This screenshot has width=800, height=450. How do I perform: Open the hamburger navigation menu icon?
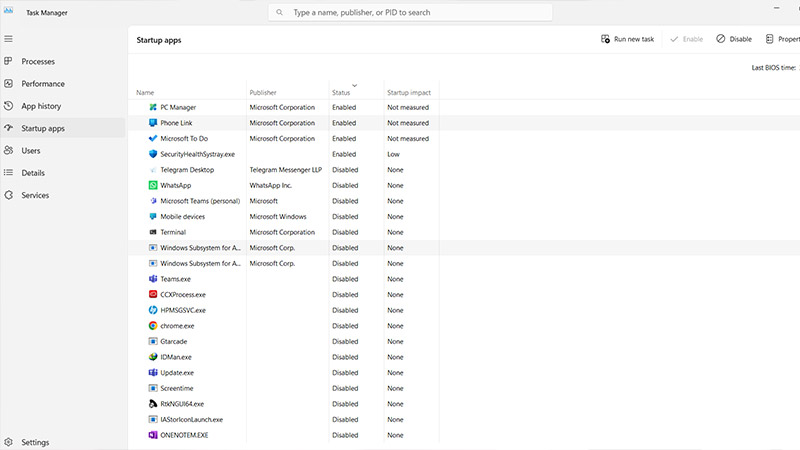pos(9,39)
